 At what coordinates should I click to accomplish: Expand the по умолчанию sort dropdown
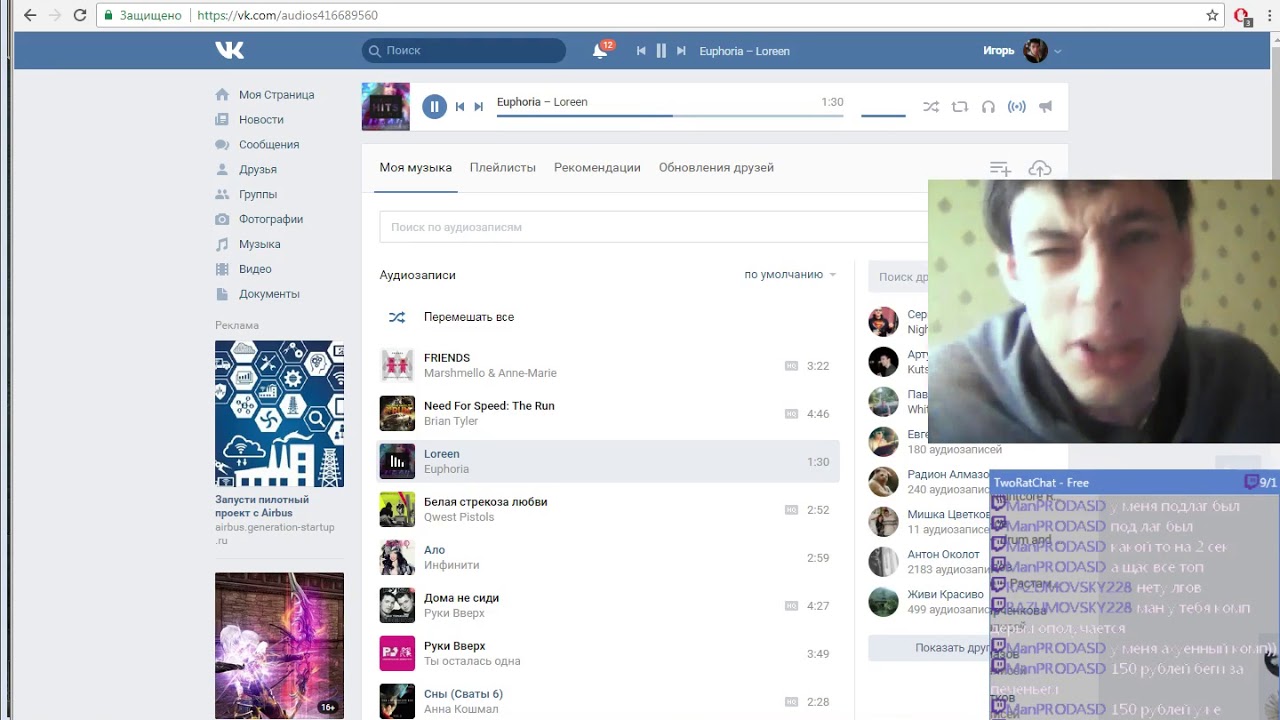(x=790, y=275)
